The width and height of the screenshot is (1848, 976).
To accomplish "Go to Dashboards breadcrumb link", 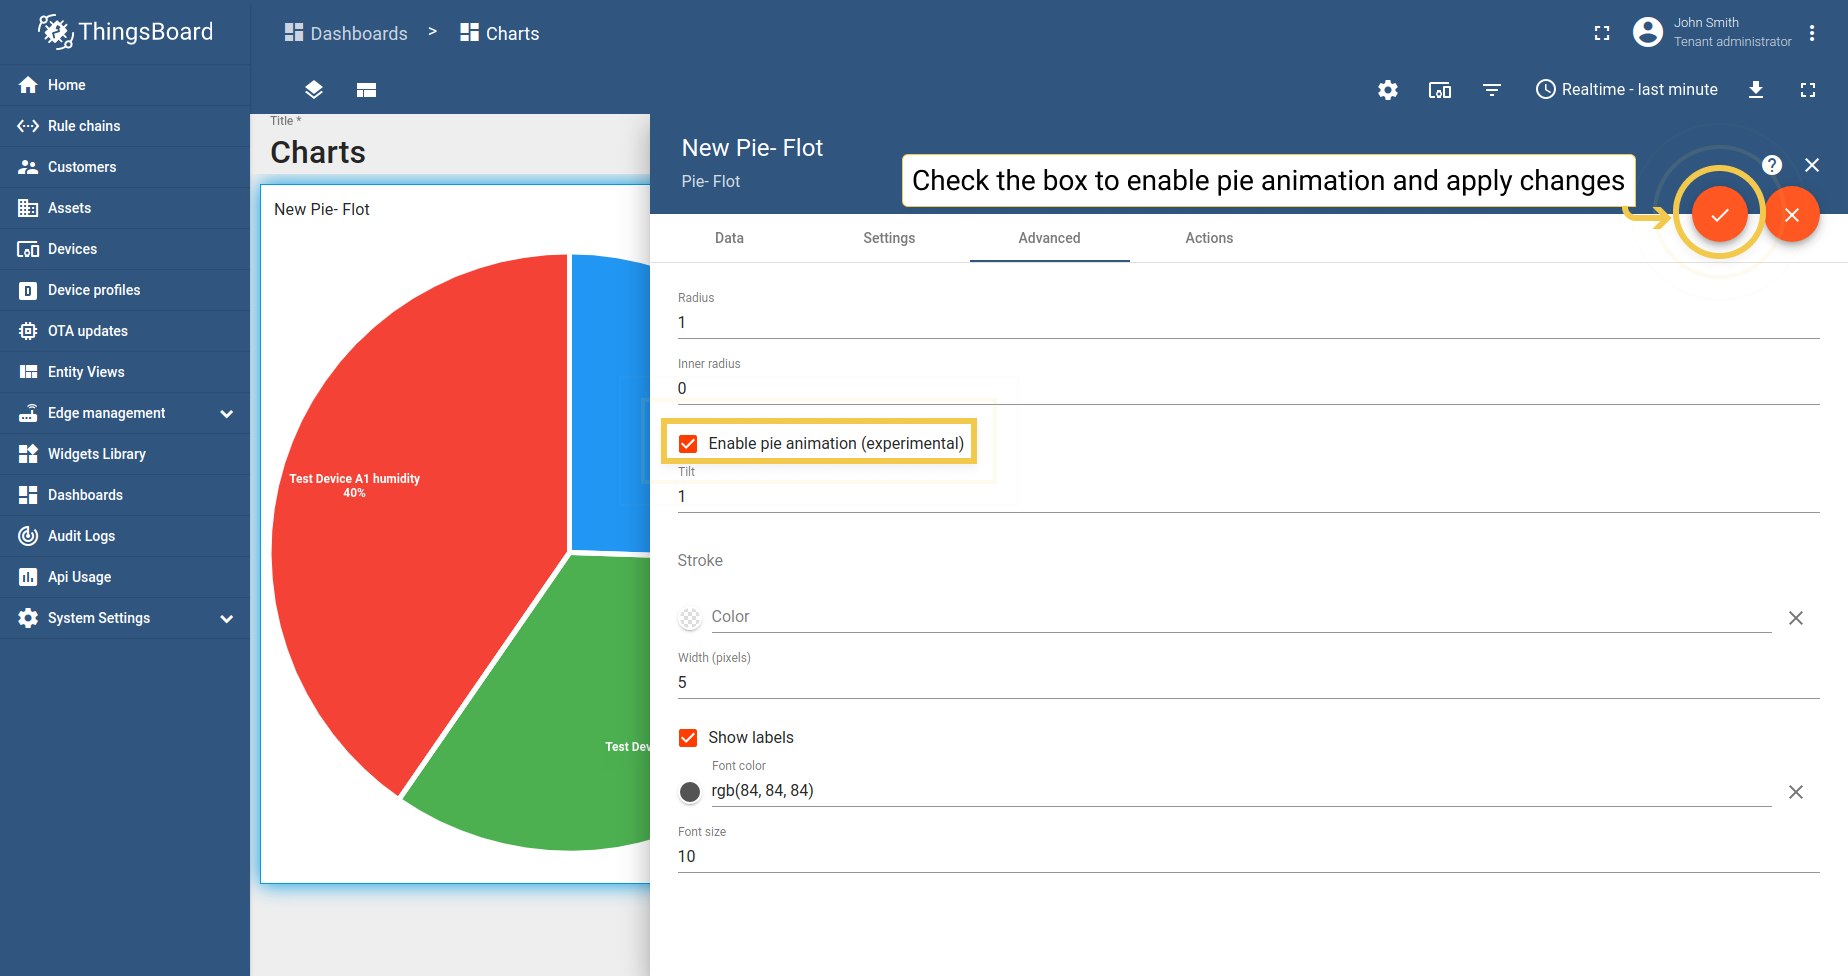I will [346, 33].
